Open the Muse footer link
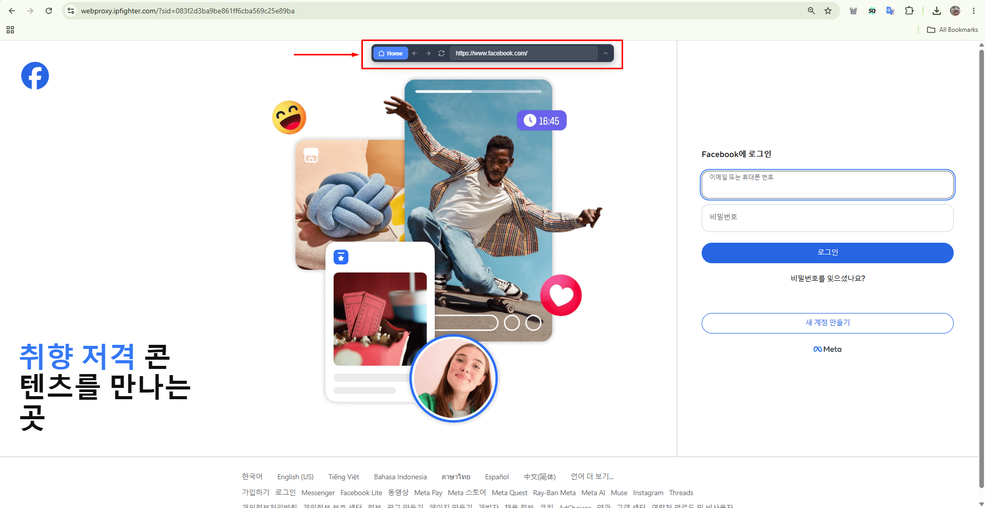The image size is (985, 508). [x=619, y=493]
